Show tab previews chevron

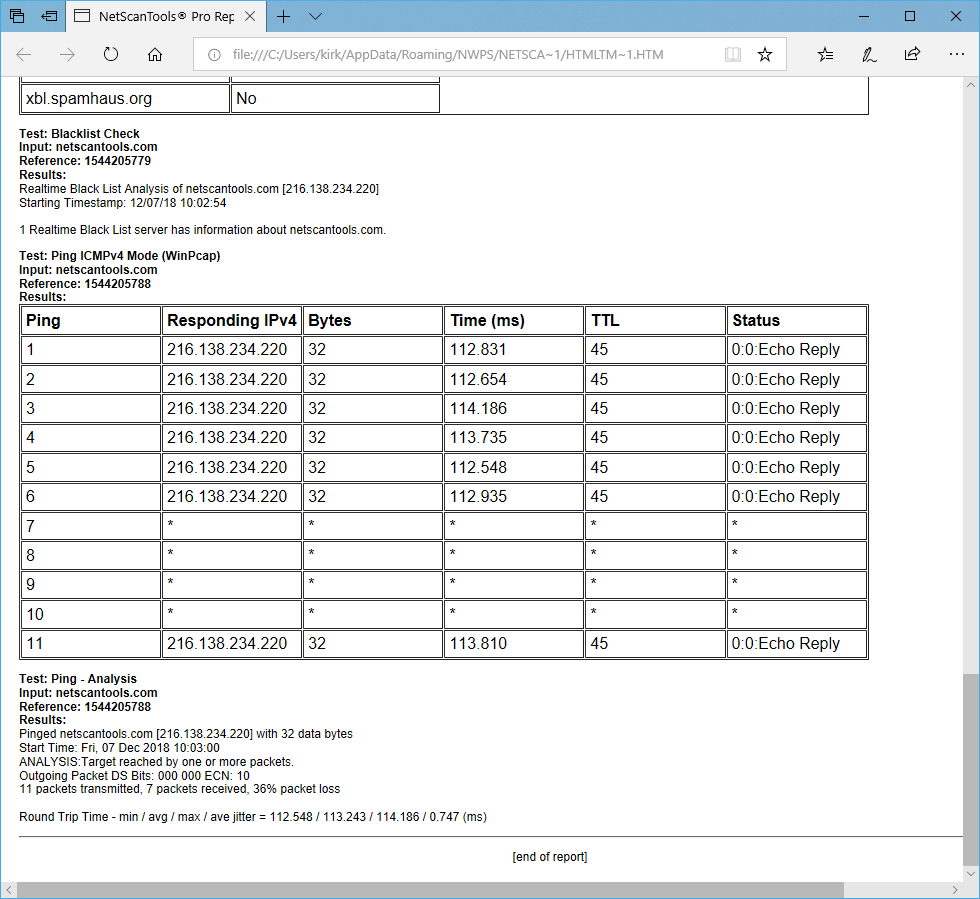click(x=315, y=16)
